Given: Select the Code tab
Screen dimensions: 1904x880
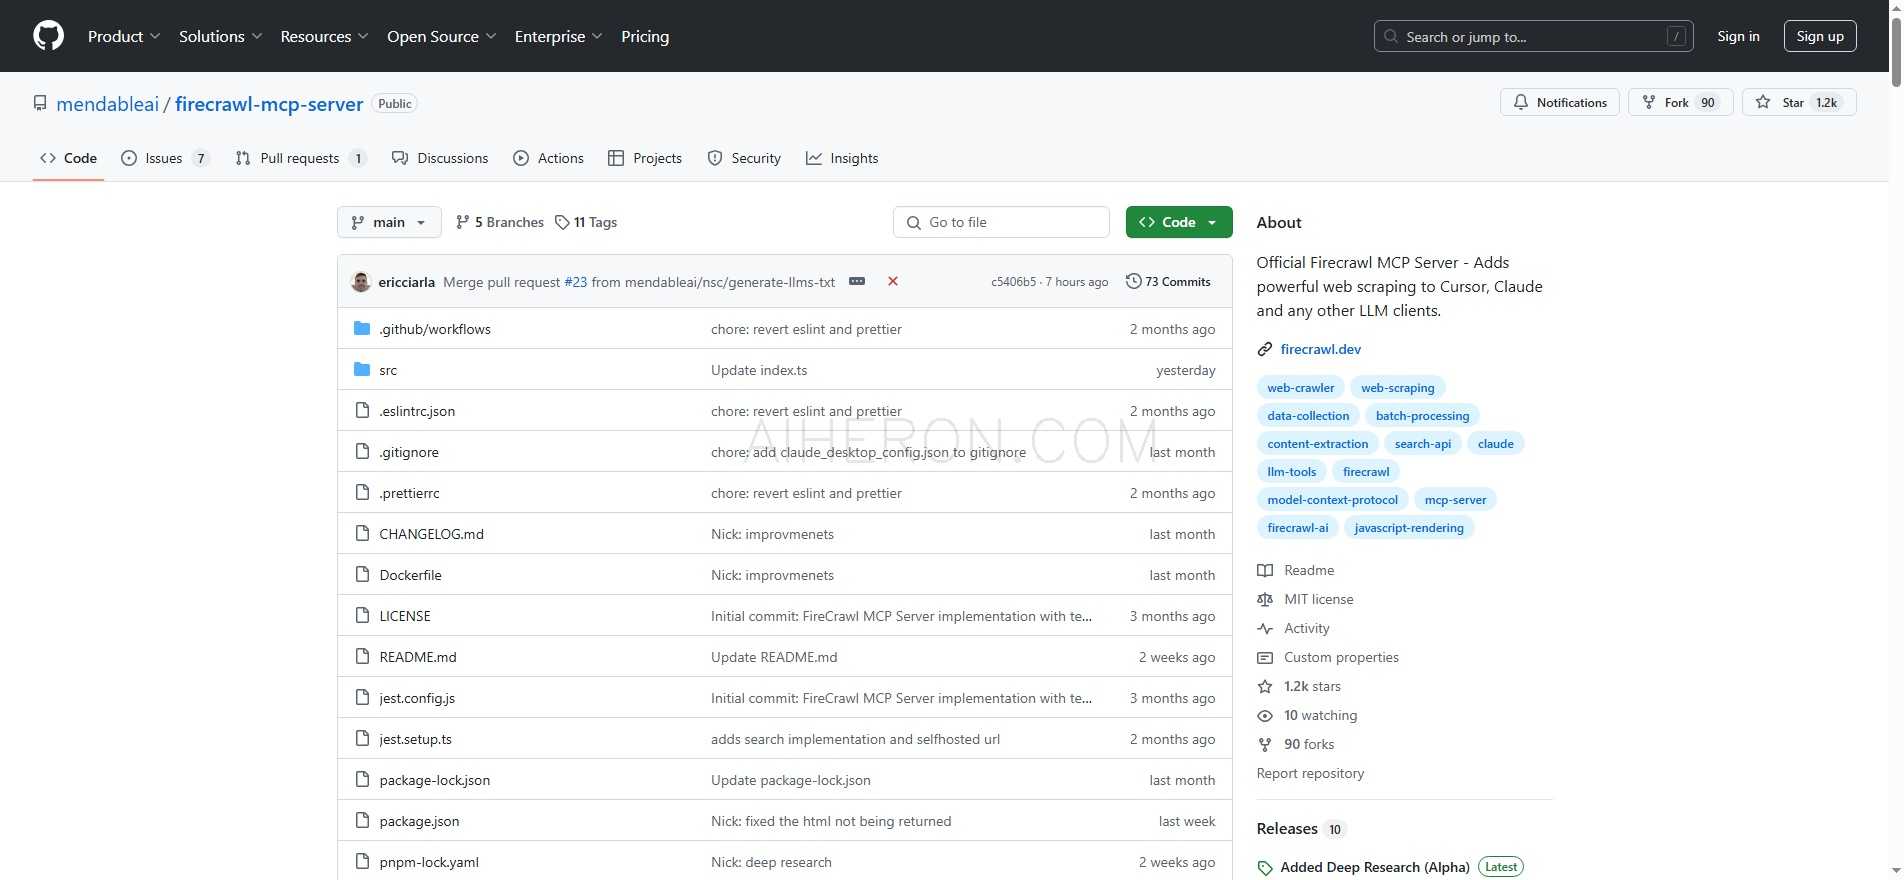Looking at the screenshot, I should point(68,158).
